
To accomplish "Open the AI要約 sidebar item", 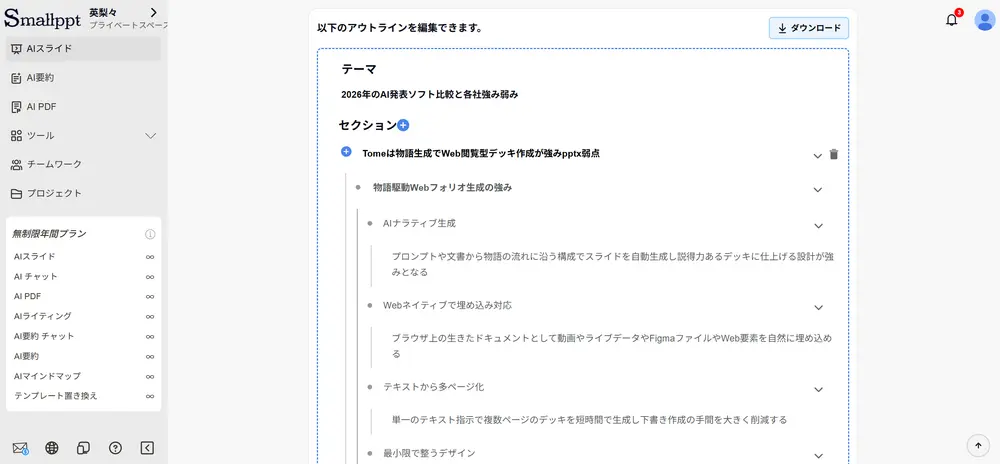I will pos(84,78).
